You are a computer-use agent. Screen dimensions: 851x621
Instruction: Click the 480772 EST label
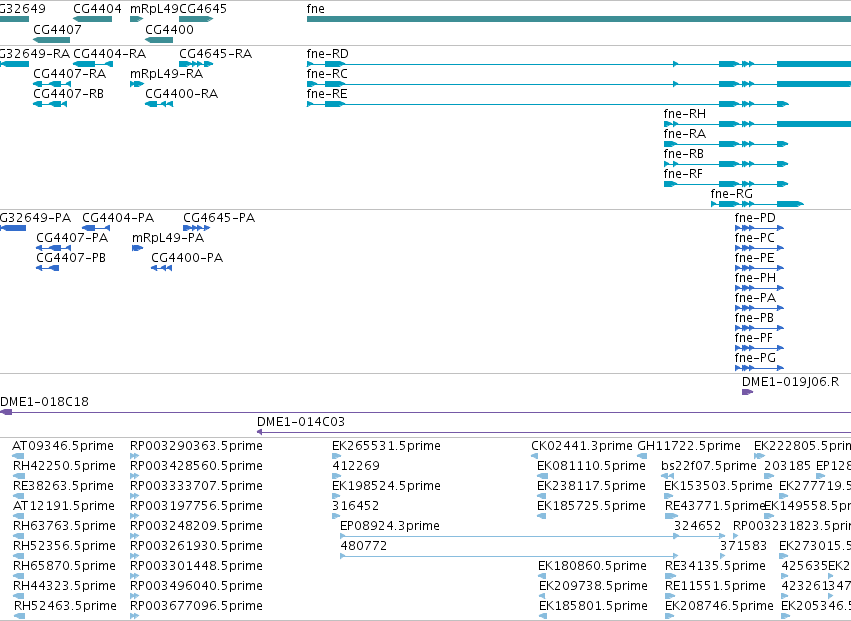tap(364, 546)
